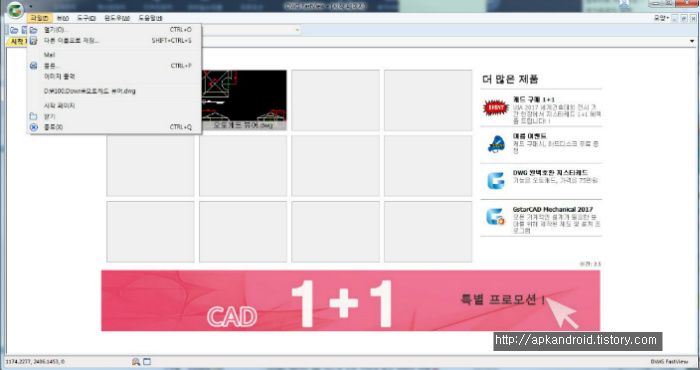
Task: Choose 열기 (Open) CTRL+O menu entry
Action: 114,30
